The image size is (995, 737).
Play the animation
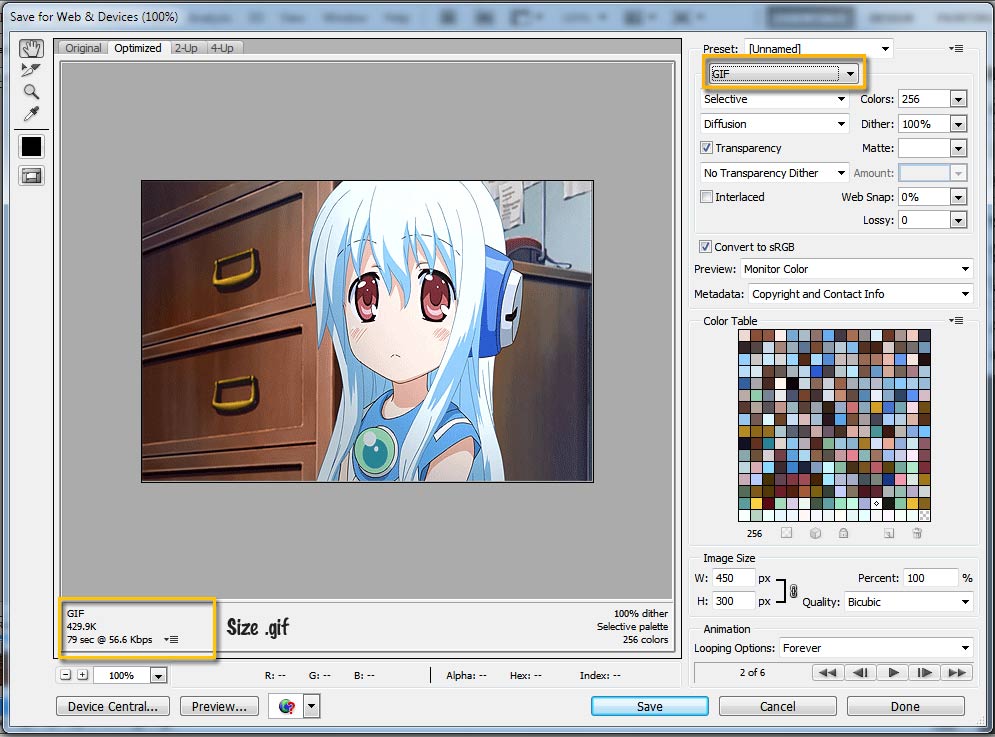[893, 672]
